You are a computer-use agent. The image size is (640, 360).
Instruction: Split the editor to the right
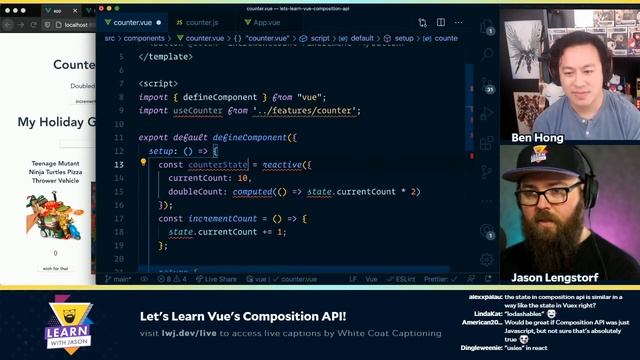click(x=441, y=22)
